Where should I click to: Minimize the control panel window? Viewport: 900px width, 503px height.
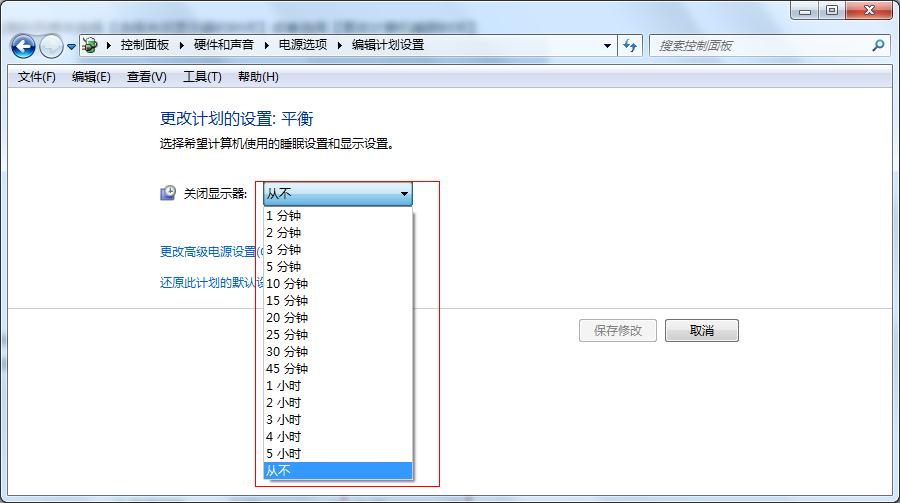(x=805, y=10)
